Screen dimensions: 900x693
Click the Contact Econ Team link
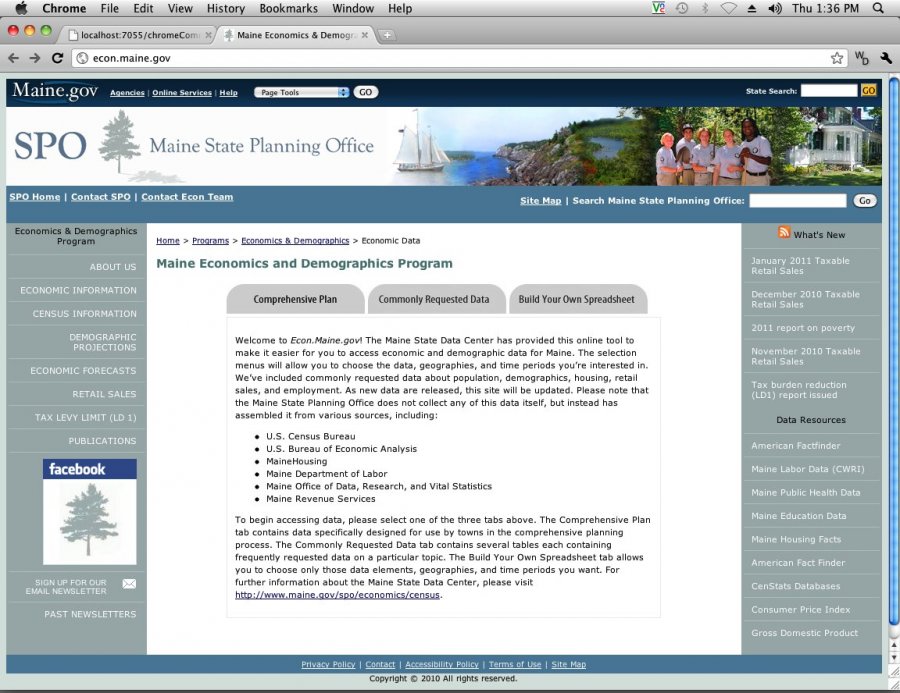(x=187, y=197)
